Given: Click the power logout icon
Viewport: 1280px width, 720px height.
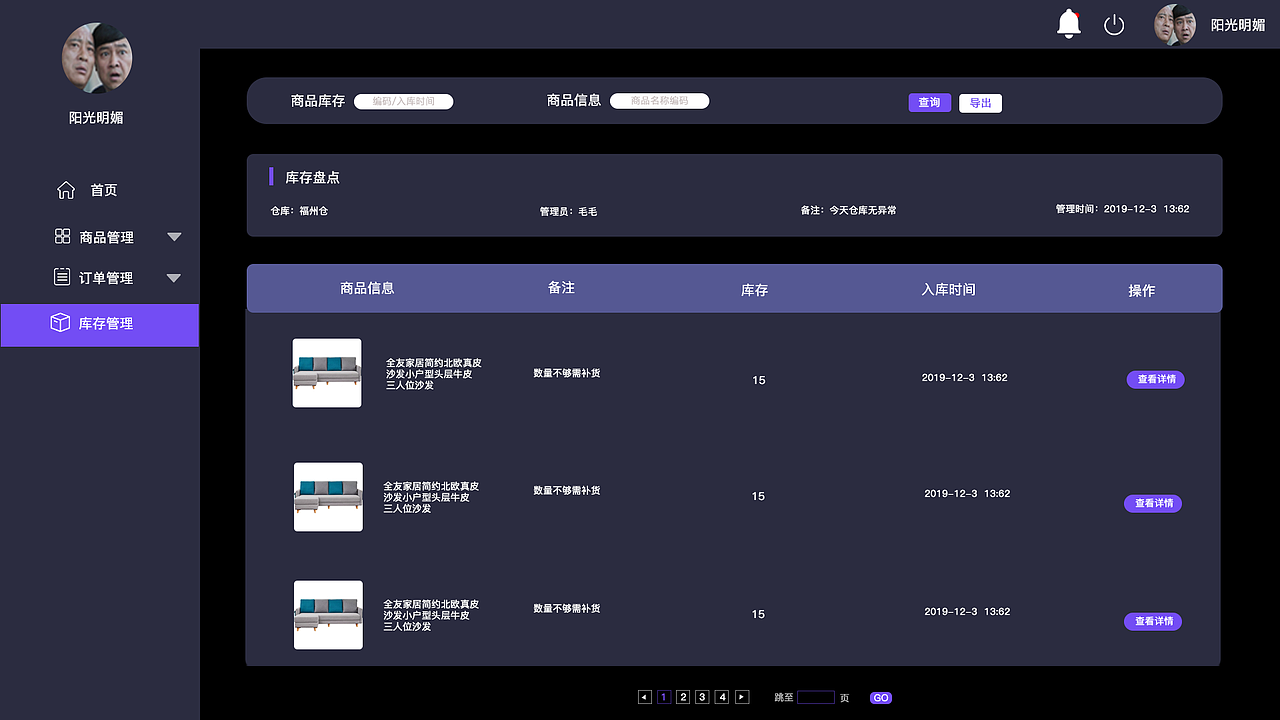Looking at the screenshot, I should click(1114, 24).
